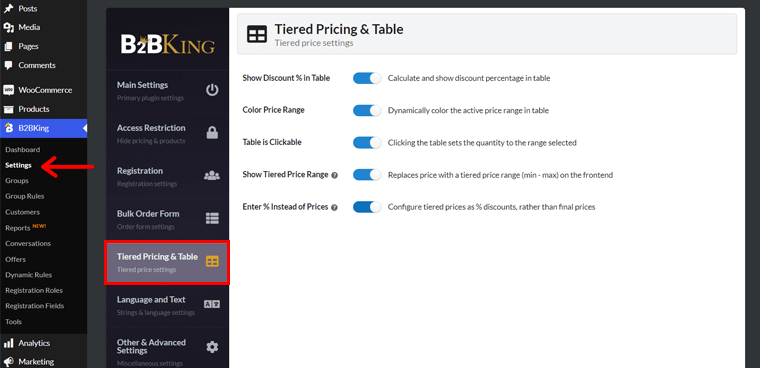Click the Bulk Order Form list icon

click(212, 219)
